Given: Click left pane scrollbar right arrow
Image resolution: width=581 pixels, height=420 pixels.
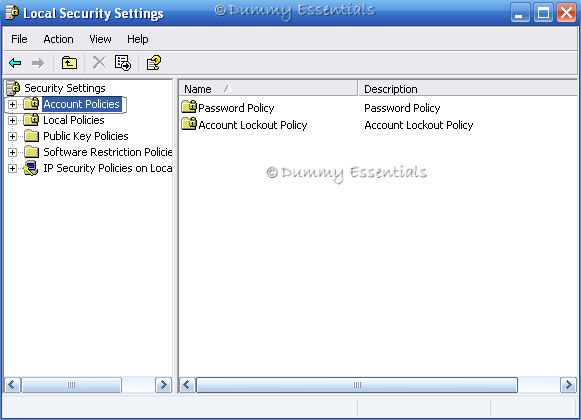Looking at the screenshot, I should click(163, 385).
